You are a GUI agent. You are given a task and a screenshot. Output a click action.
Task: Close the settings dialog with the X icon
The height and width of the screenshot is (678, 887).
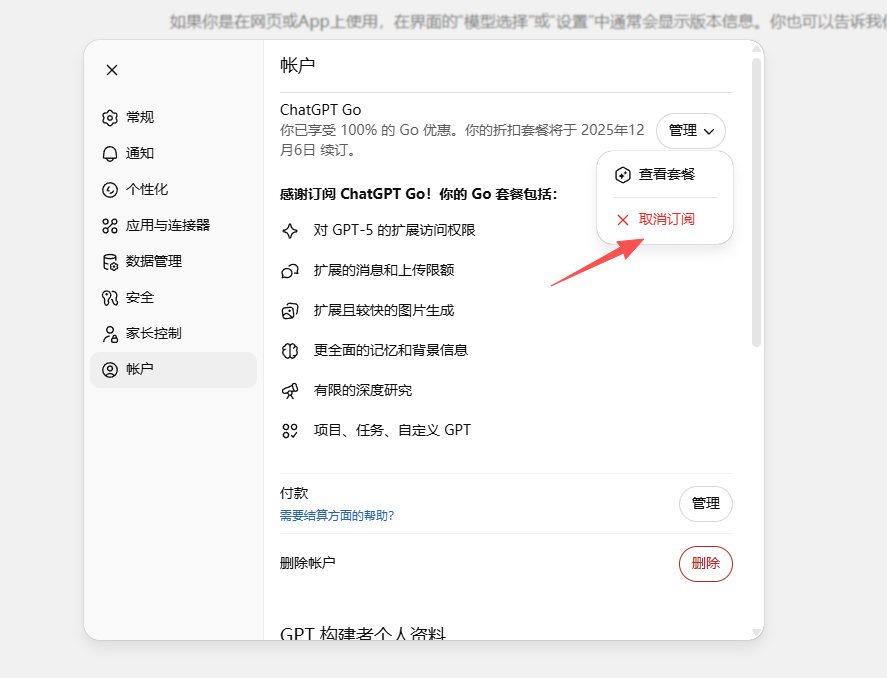tap(112, 70)
